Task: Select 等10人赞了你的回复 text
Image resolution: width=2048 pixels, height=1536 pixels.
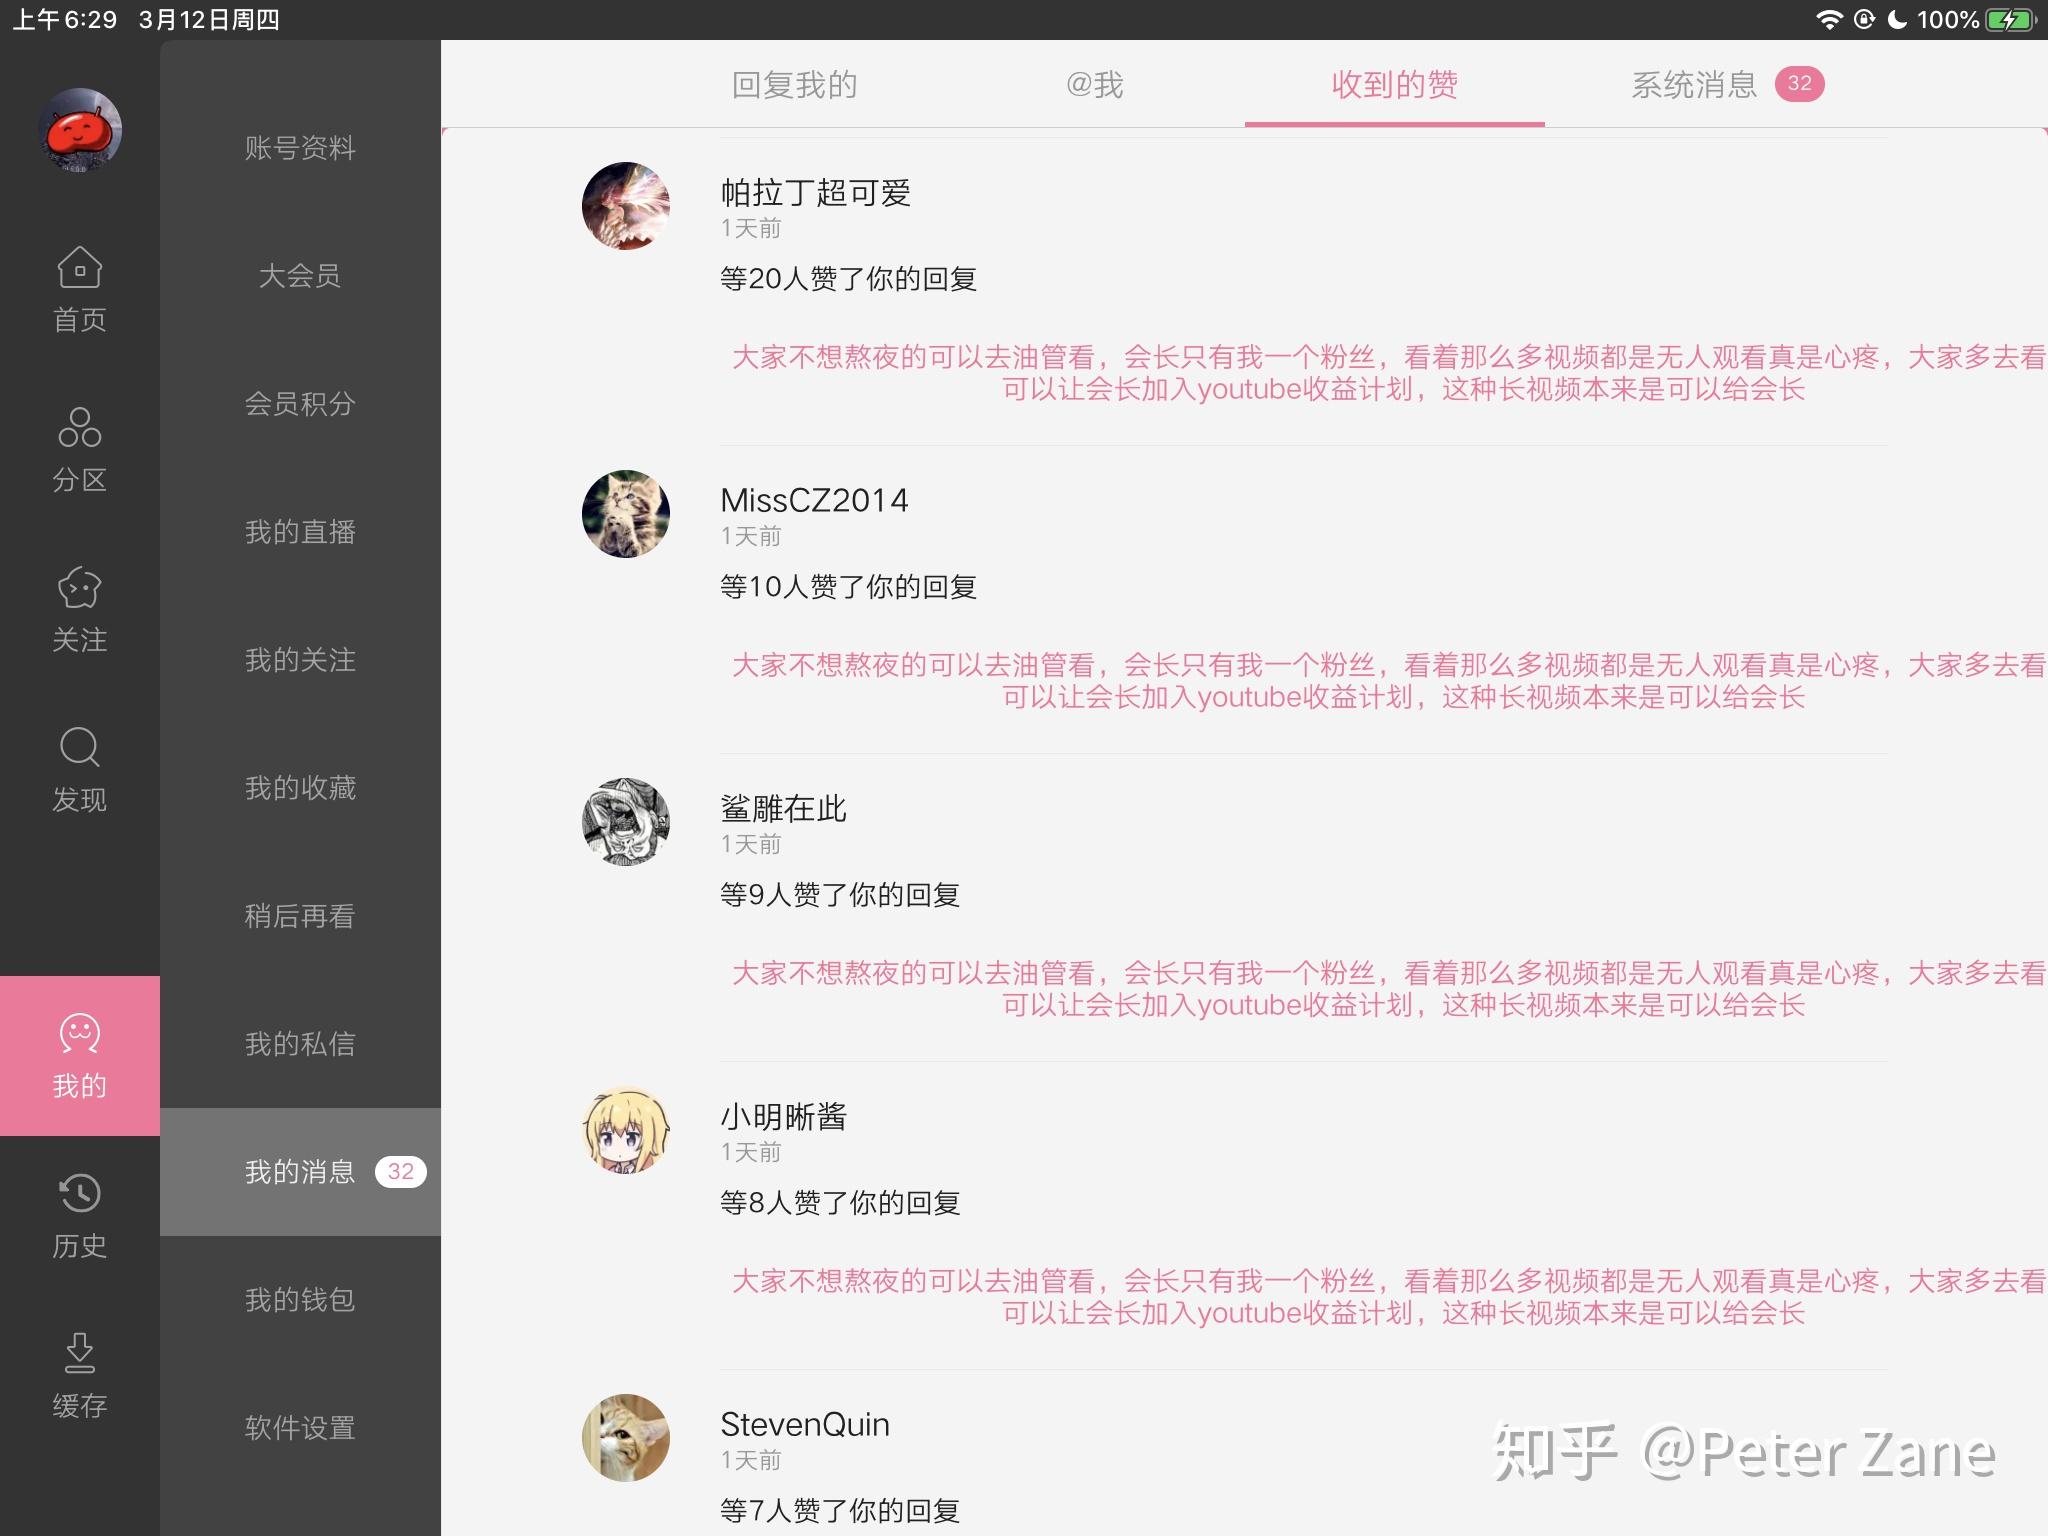Action: (x=848, y=587)
